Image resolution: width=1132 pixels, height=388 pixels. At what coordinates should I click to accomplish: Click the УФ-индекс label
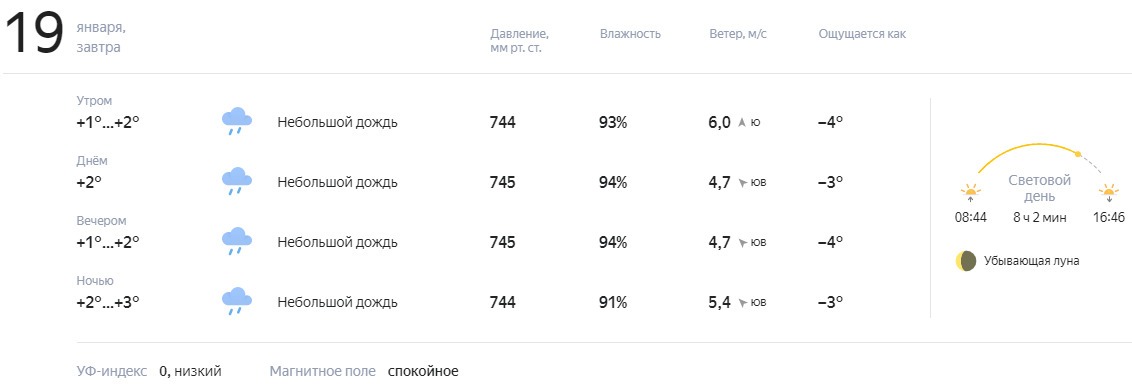[112, 371]
